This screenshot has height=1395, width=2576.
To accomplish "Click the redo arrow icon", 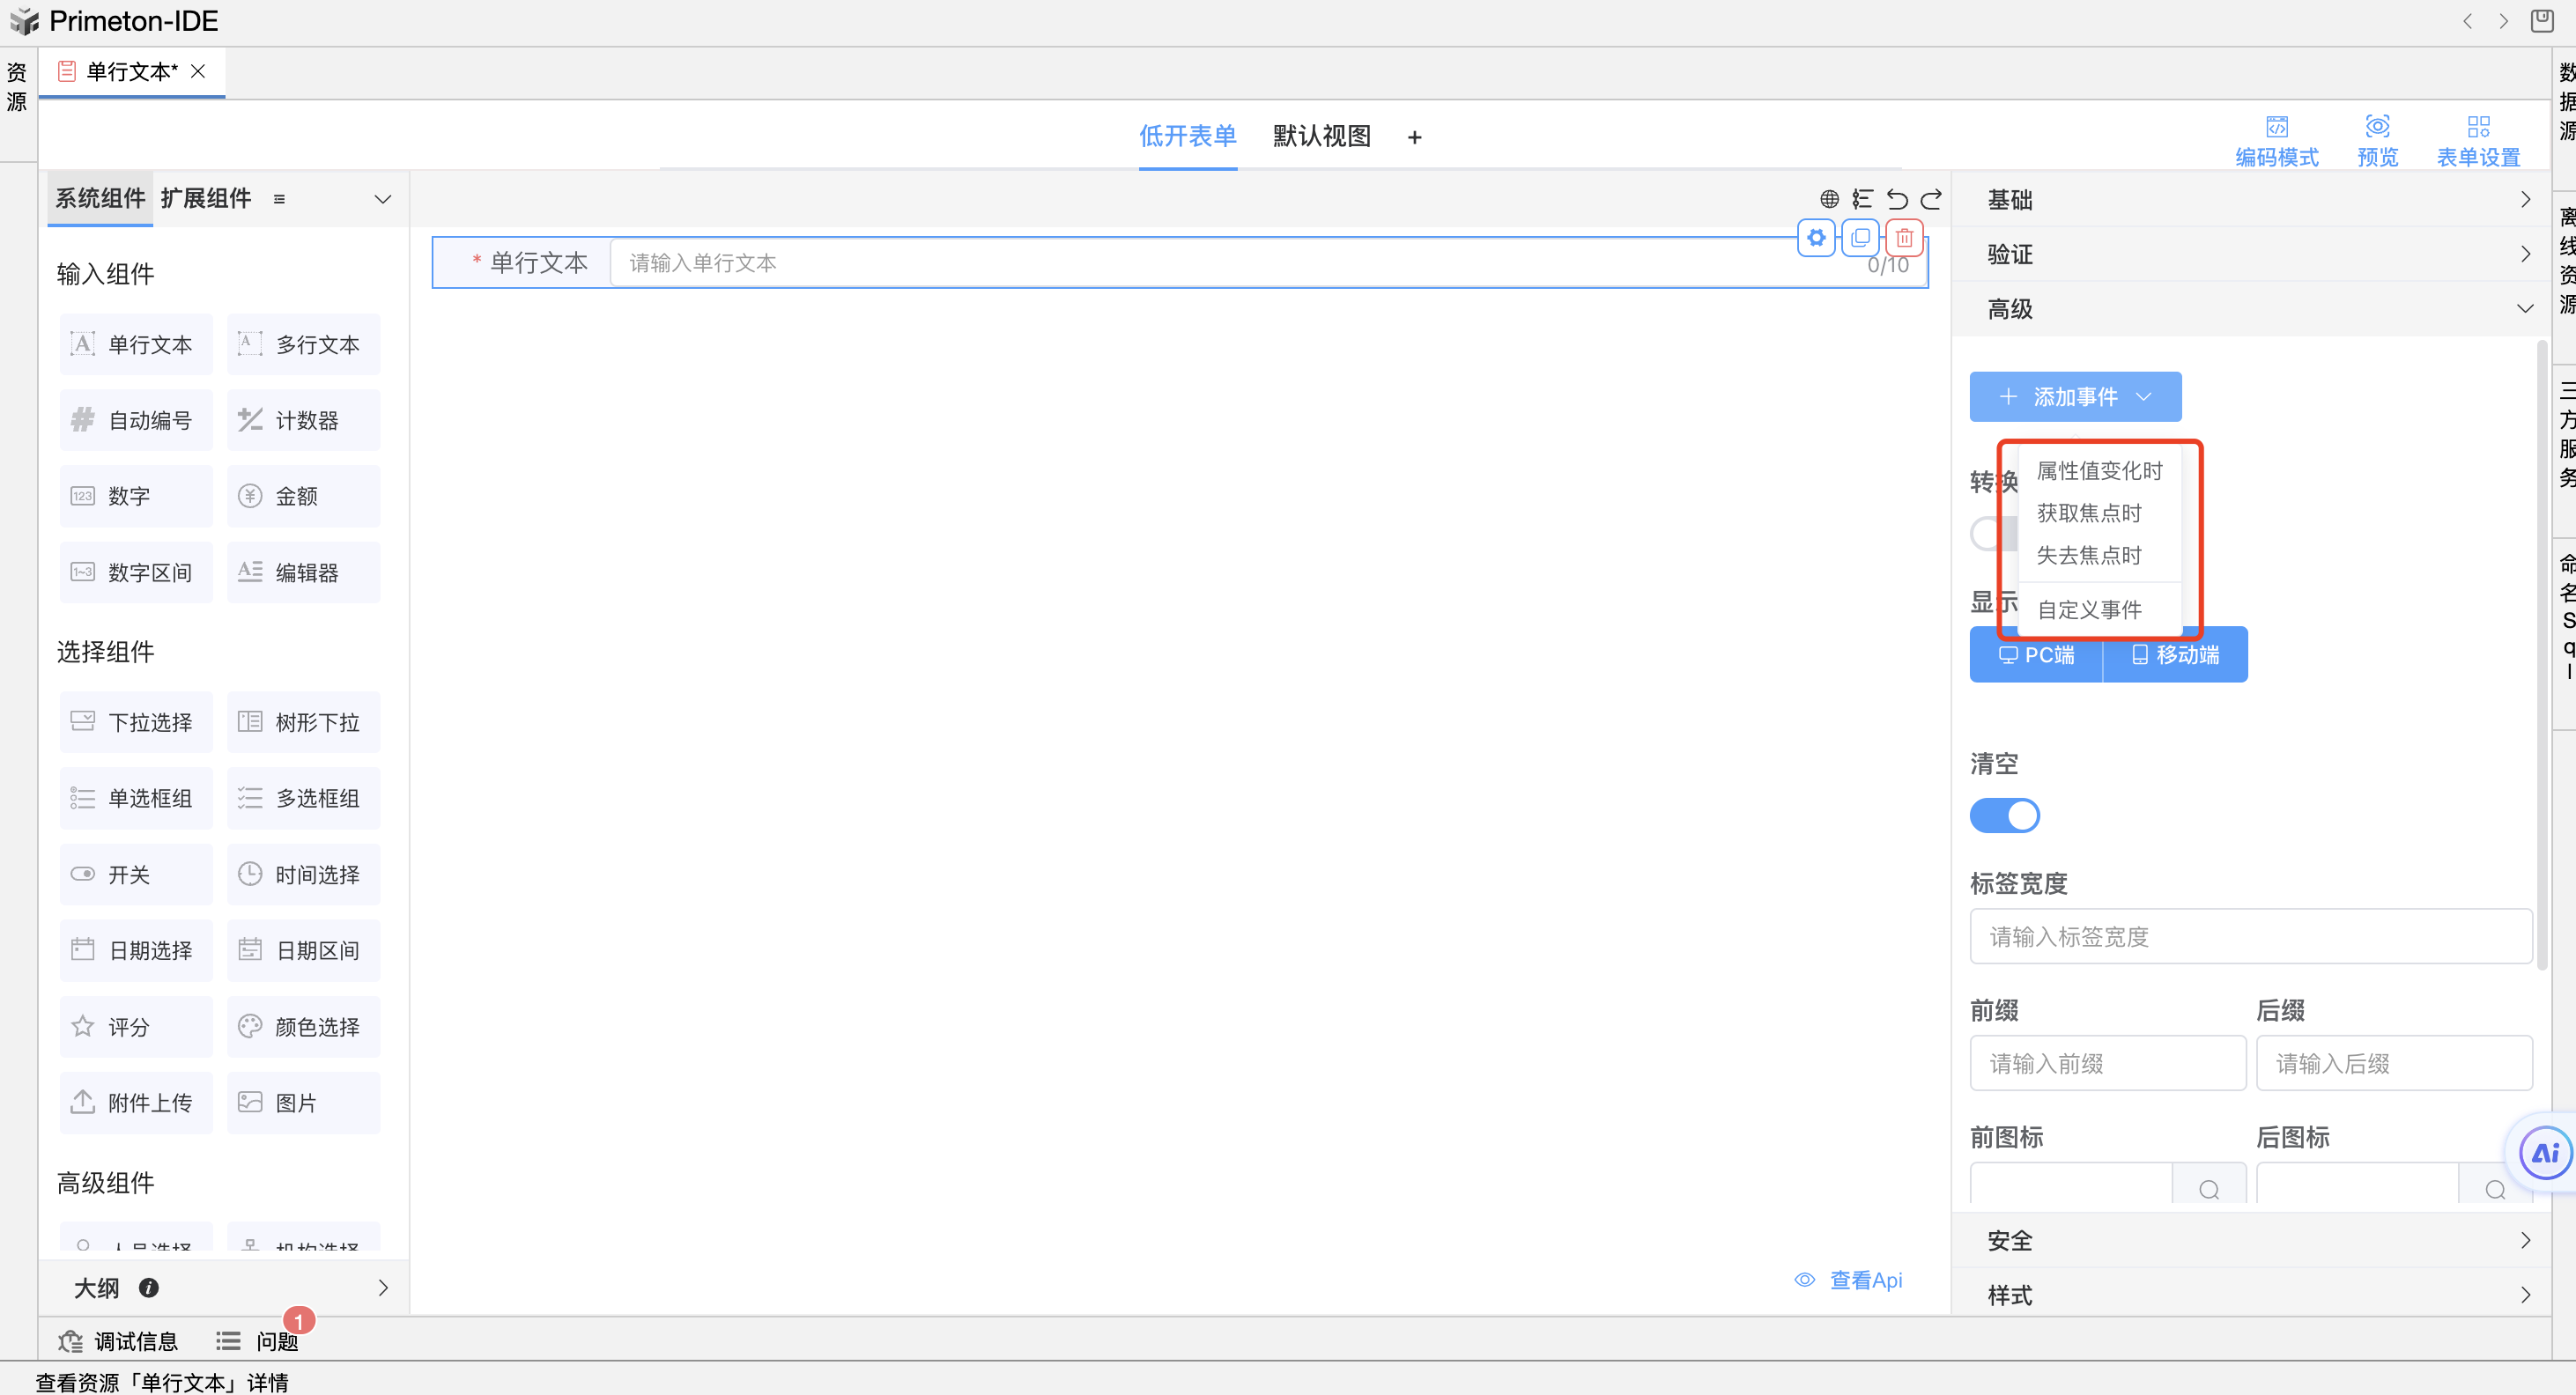I will coord(1931,199).
